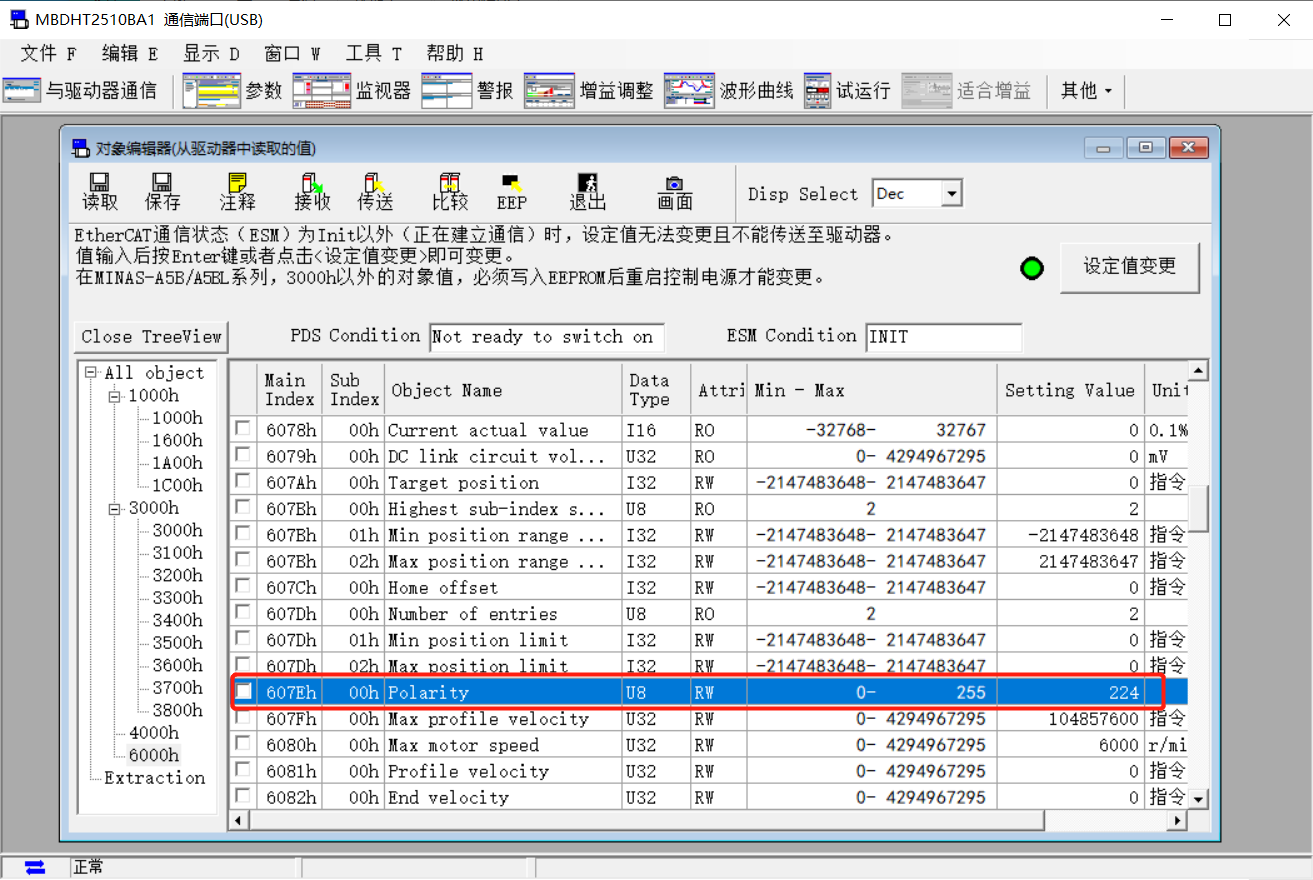Open the 其他 dropdown menu
Viewport: 1313px width, 880px height.
click(1086, 91)
